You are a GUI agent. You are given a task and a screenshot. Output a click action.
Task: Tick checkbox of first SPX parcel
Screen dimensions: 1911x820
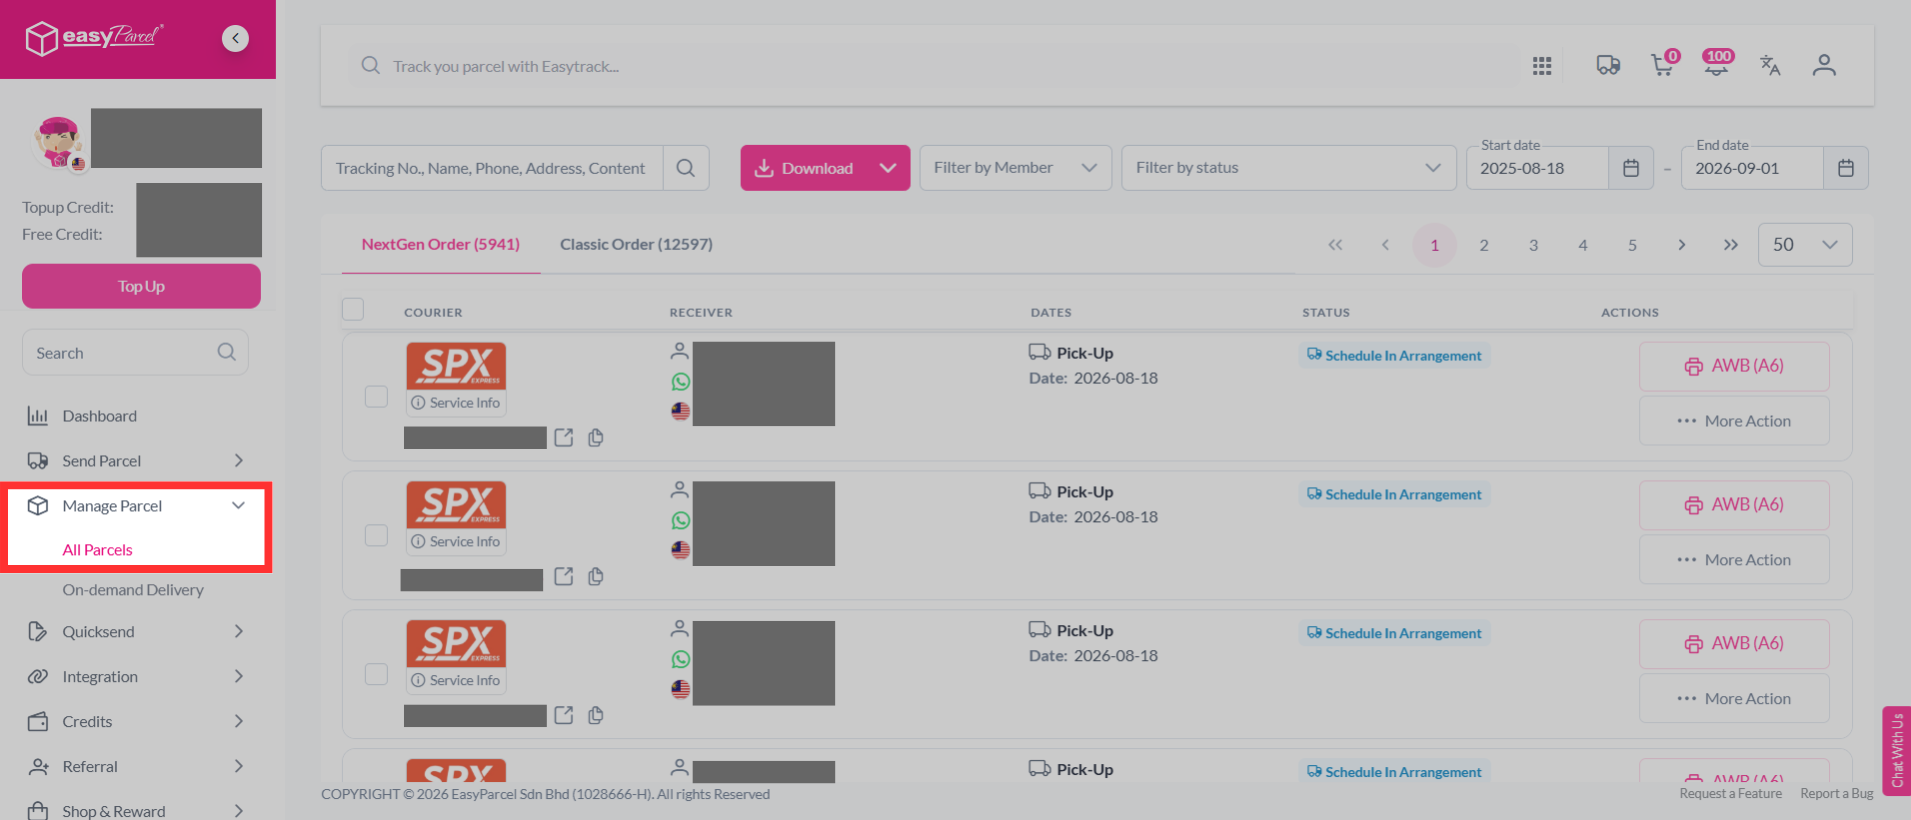pos(376,397)
